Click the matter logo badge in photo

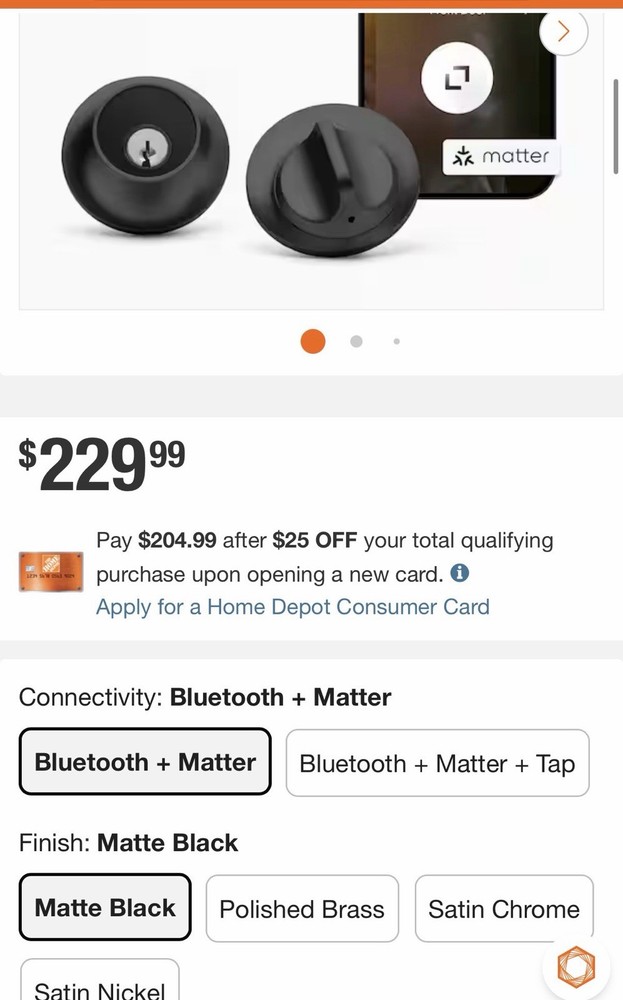coord(501,156)
